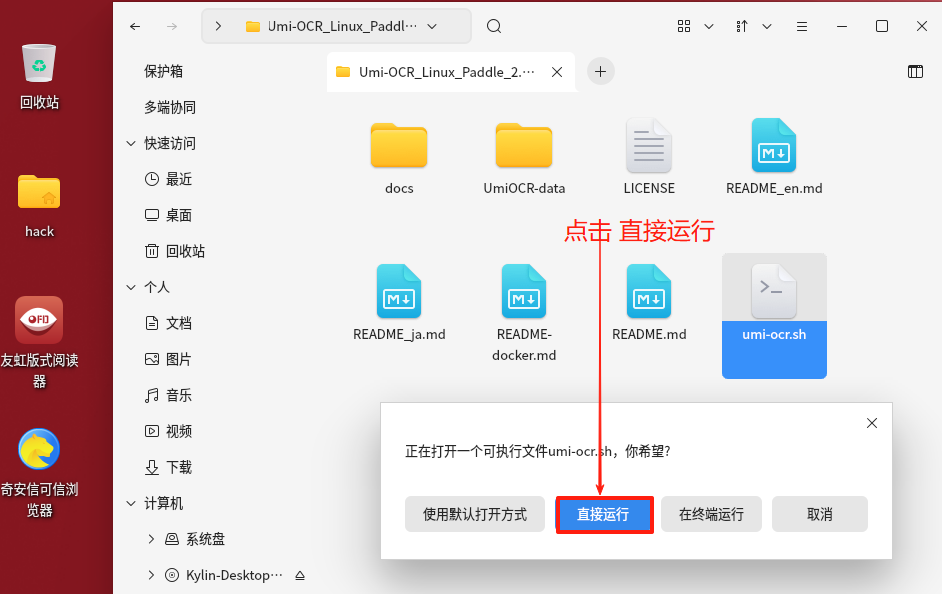The height and width of the screenshot is (594, 942).
Task: Open the hamburger menu
Action: (x=801, y=26)
